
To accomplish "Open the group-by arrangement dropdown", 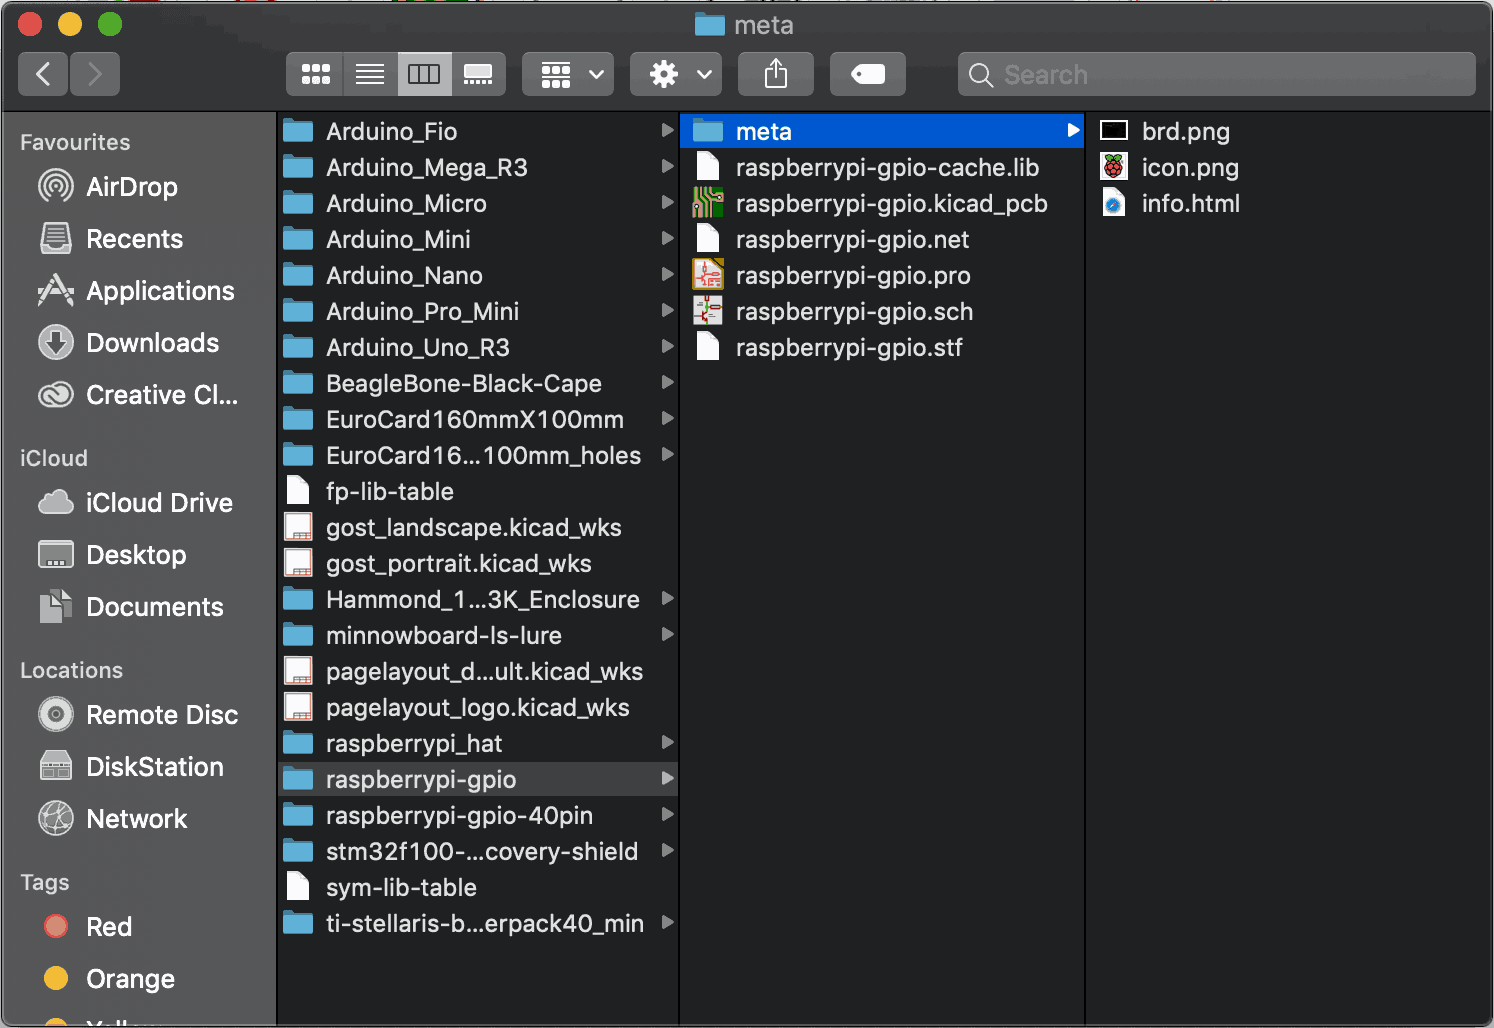I will click(568, 74).
